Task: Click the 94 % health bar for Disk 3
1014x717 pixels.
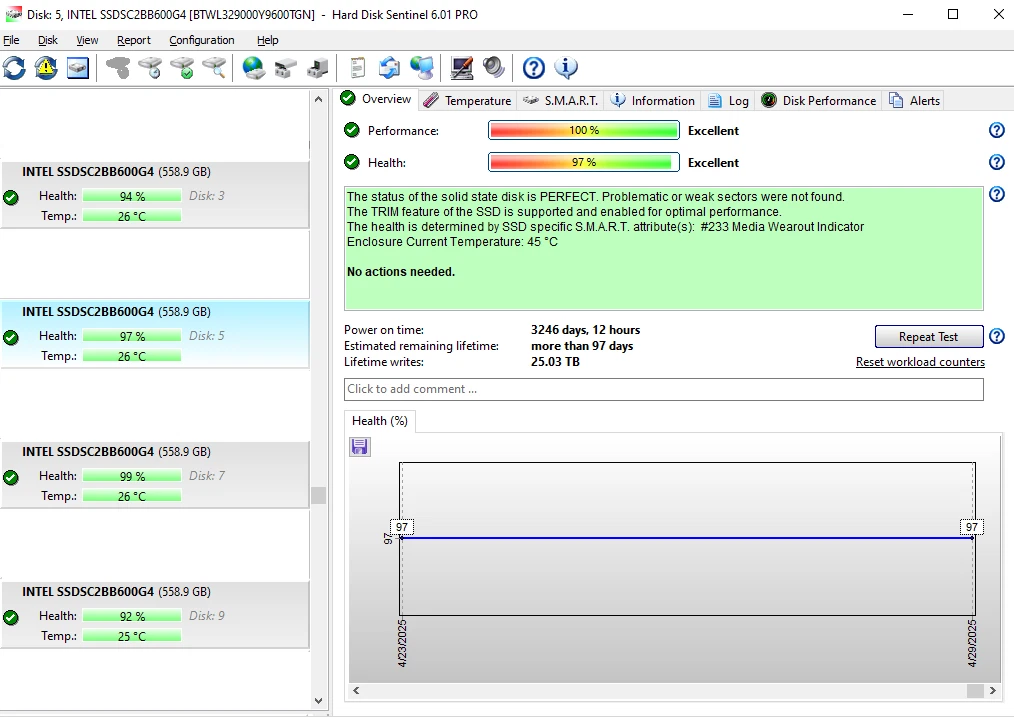Action: pyautogui.click(x=132, y=196)
